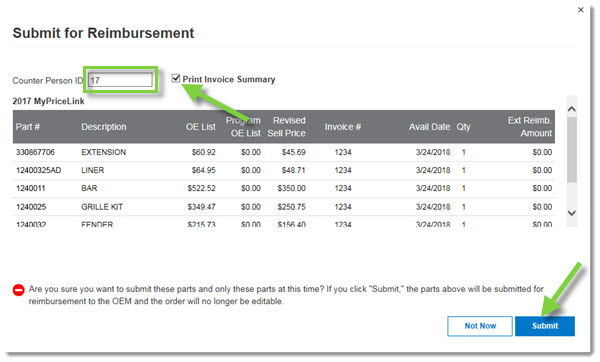This screenshot has width=600, height=362.
Task: Select part number 330867706
Action: pyautogui.click(x=35, y=152)
